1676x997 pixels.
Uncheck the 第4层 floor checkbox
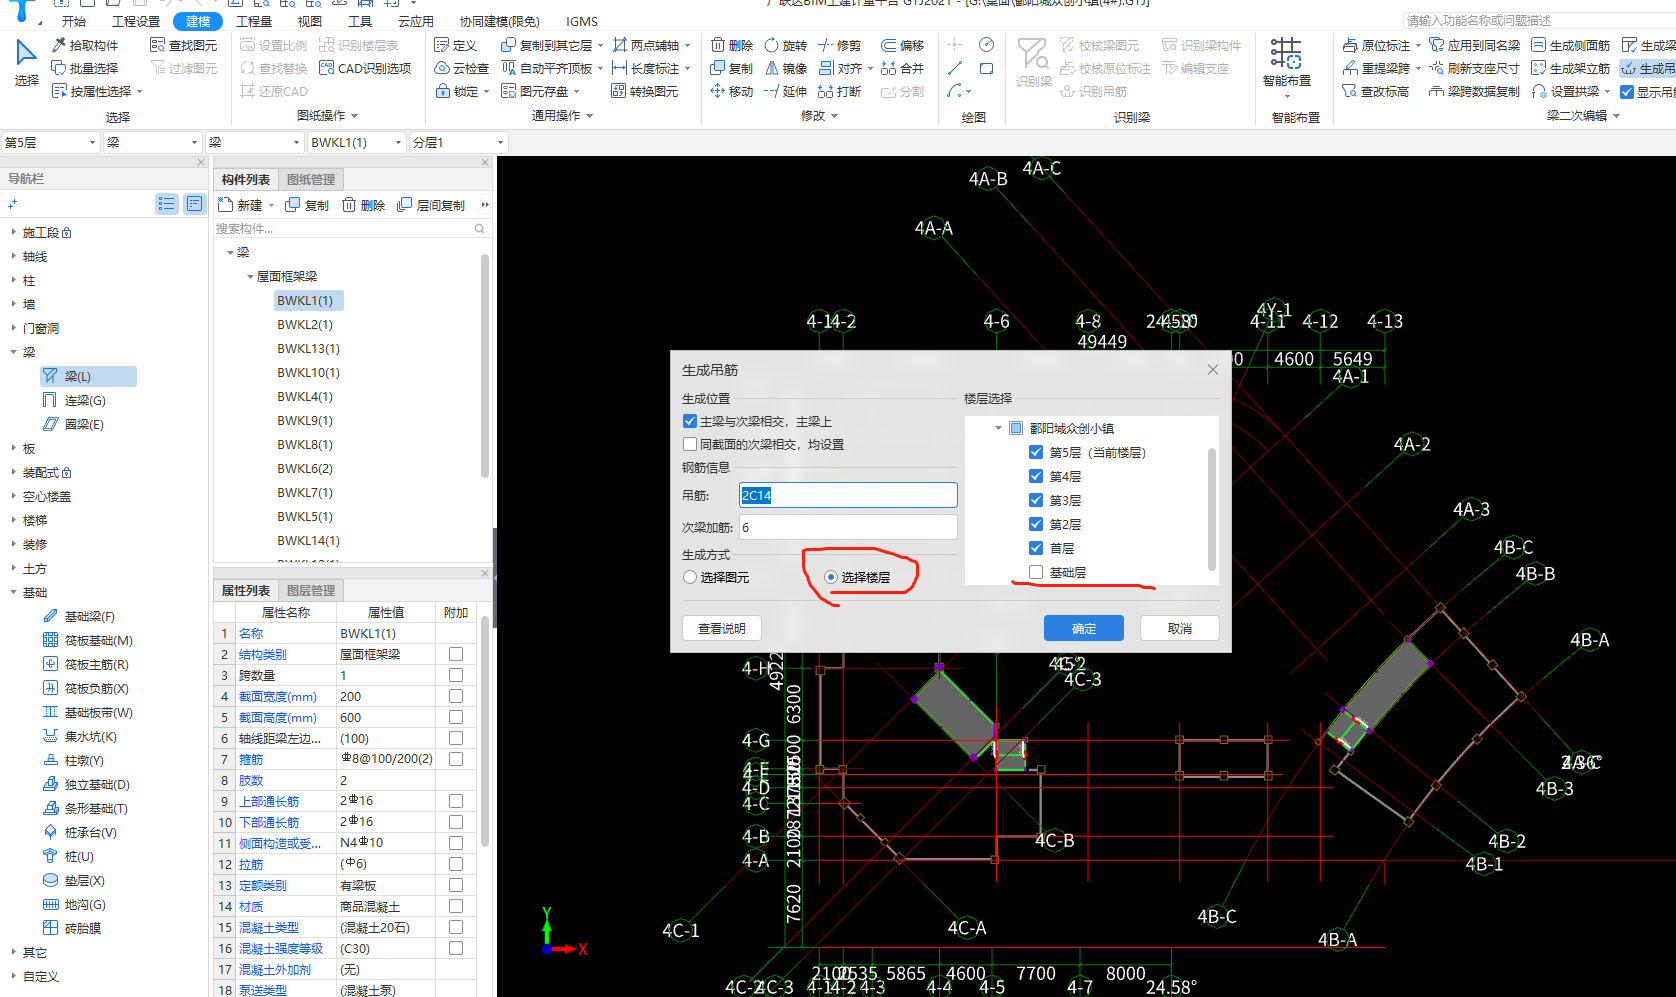[x=1036, y=476]
